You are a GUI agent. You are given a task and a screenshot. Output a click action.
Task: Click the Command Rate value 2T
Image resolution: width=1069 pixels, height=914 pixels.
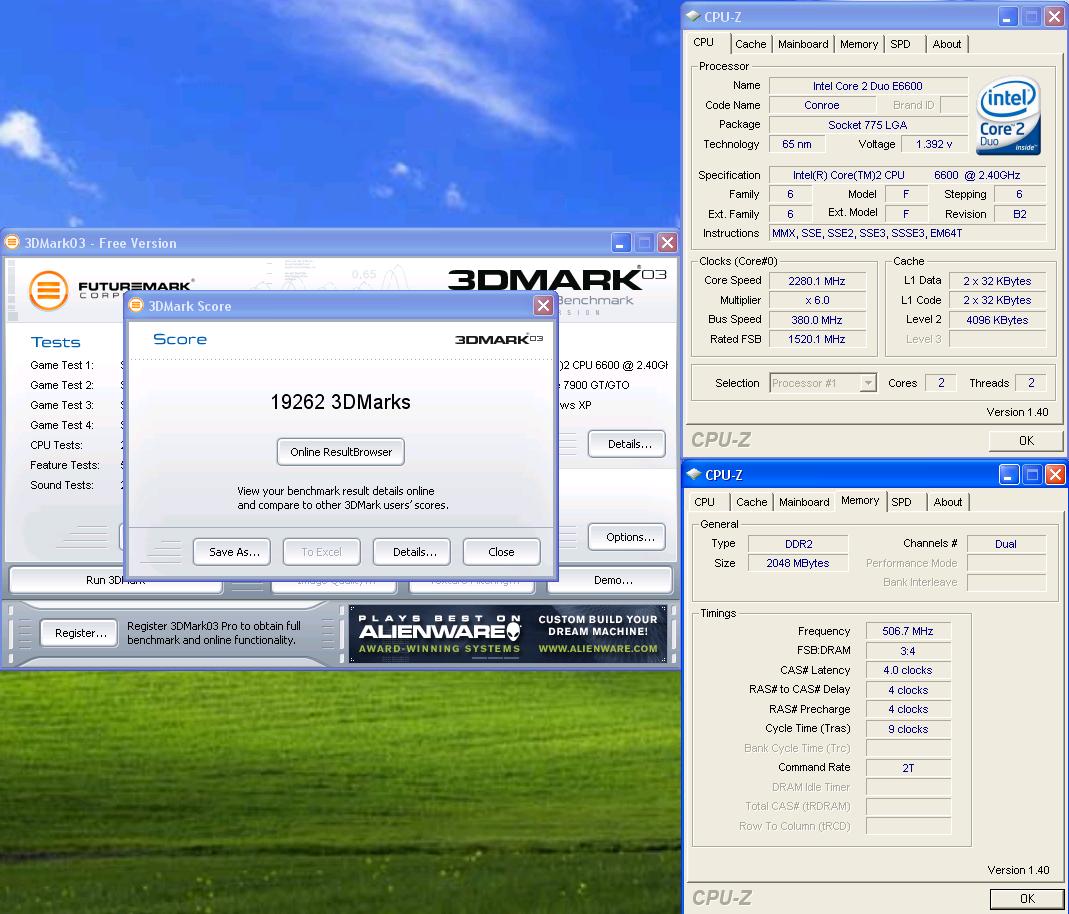coord(907,768)
